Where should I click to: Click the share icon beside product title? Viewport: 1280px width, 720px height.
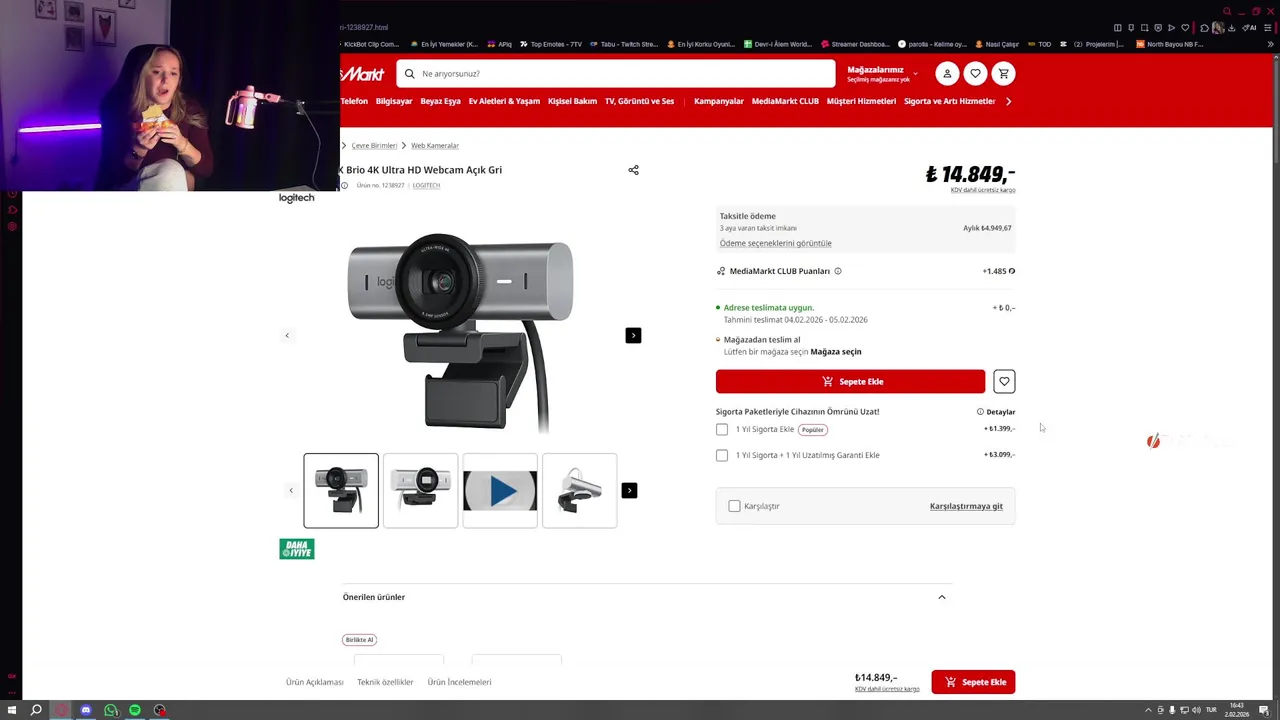[633, 170]
